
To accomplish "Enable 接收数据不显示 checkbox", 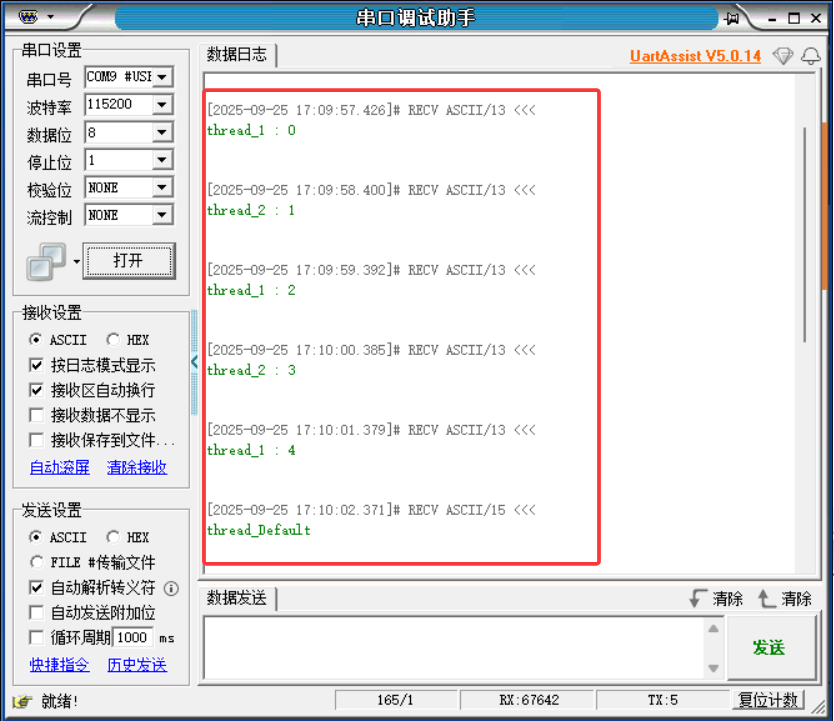I will click(36, 415).
